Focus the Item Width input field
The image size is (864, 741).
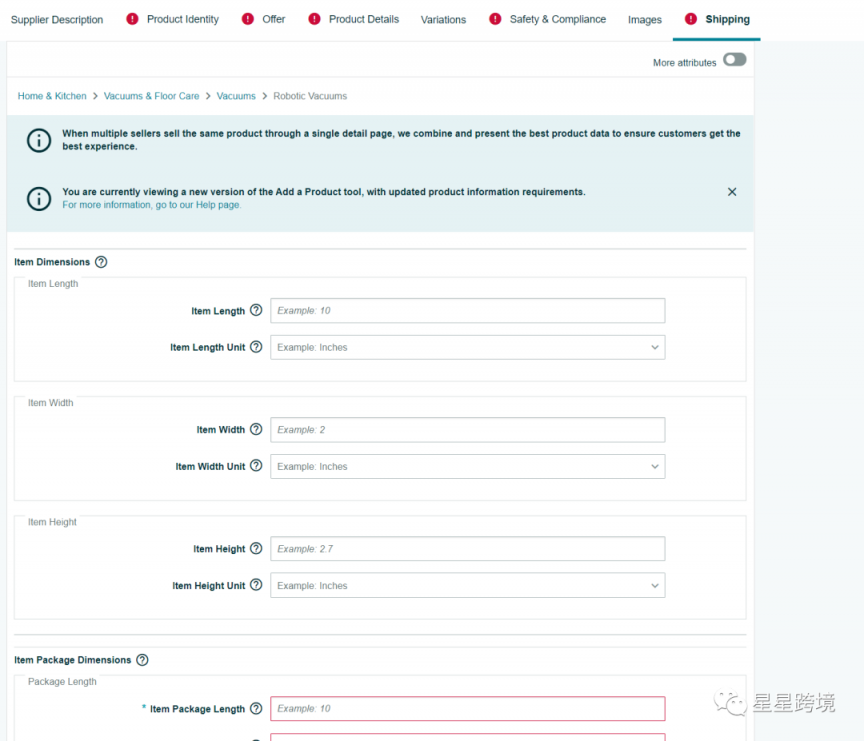pyautogui.click(x=467, y=430)
